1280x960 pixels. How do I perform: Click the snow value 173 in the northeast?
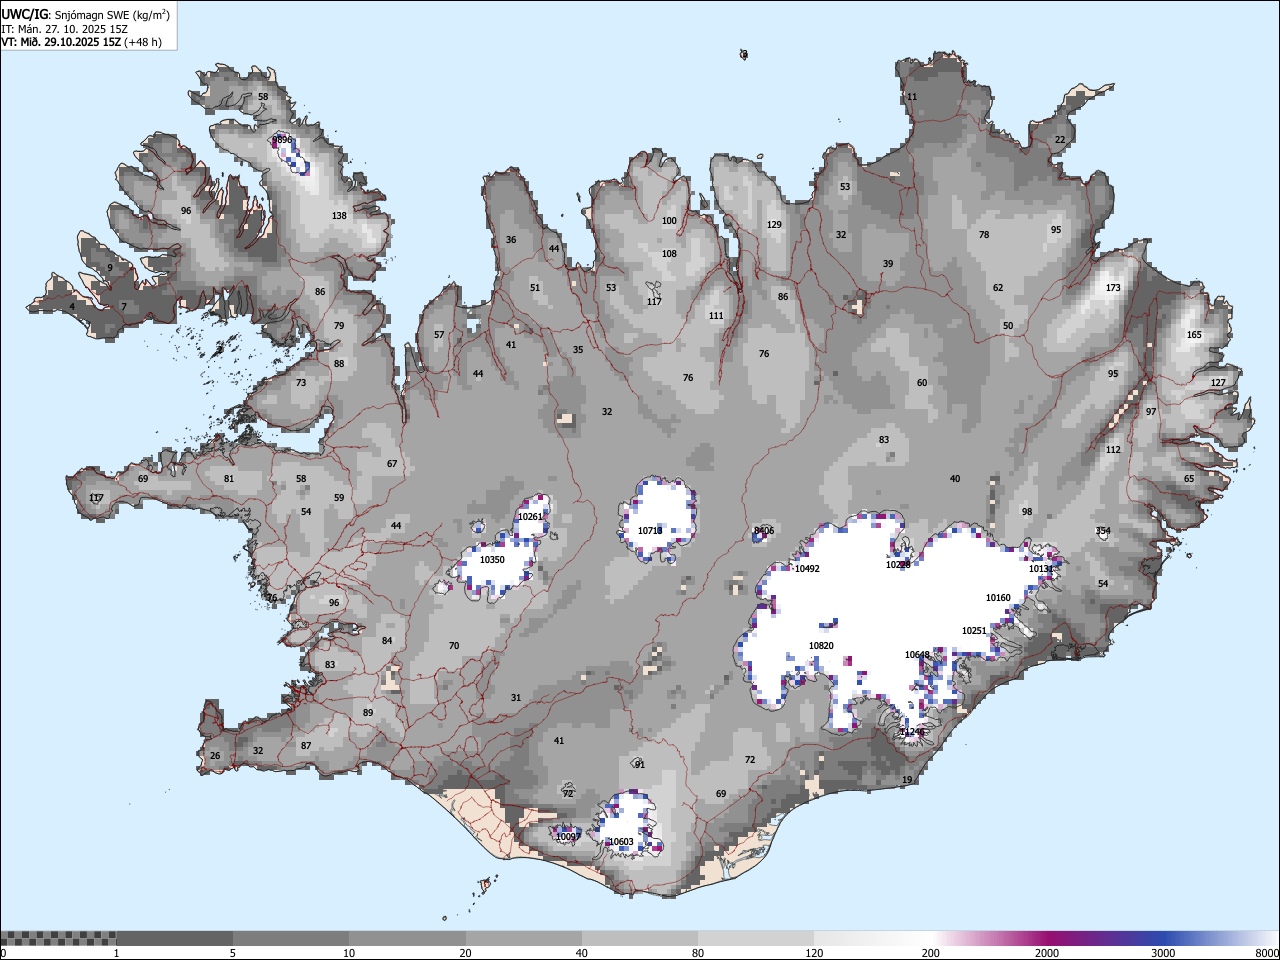pos(1113,288)
